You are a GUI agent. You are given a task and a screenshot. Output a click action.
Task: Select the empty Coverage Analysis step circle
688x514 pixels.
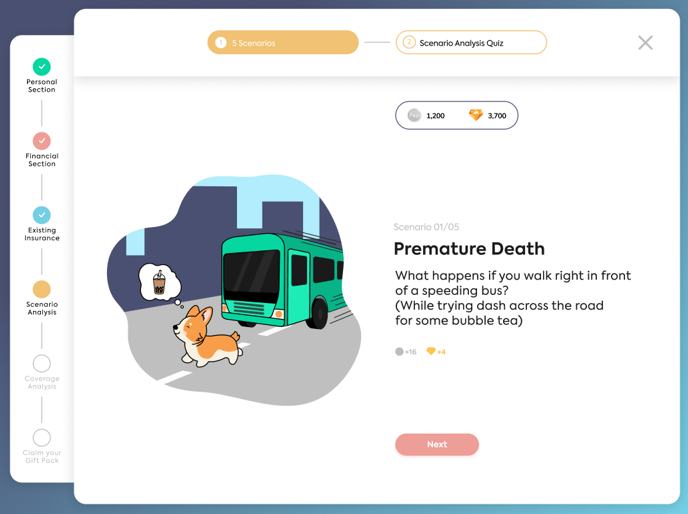click(x=41, y=363)
